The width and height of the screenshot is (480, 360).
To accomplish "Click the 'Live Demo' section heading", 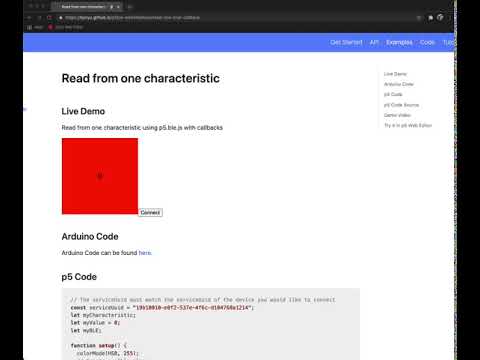I will pos(83,111).
